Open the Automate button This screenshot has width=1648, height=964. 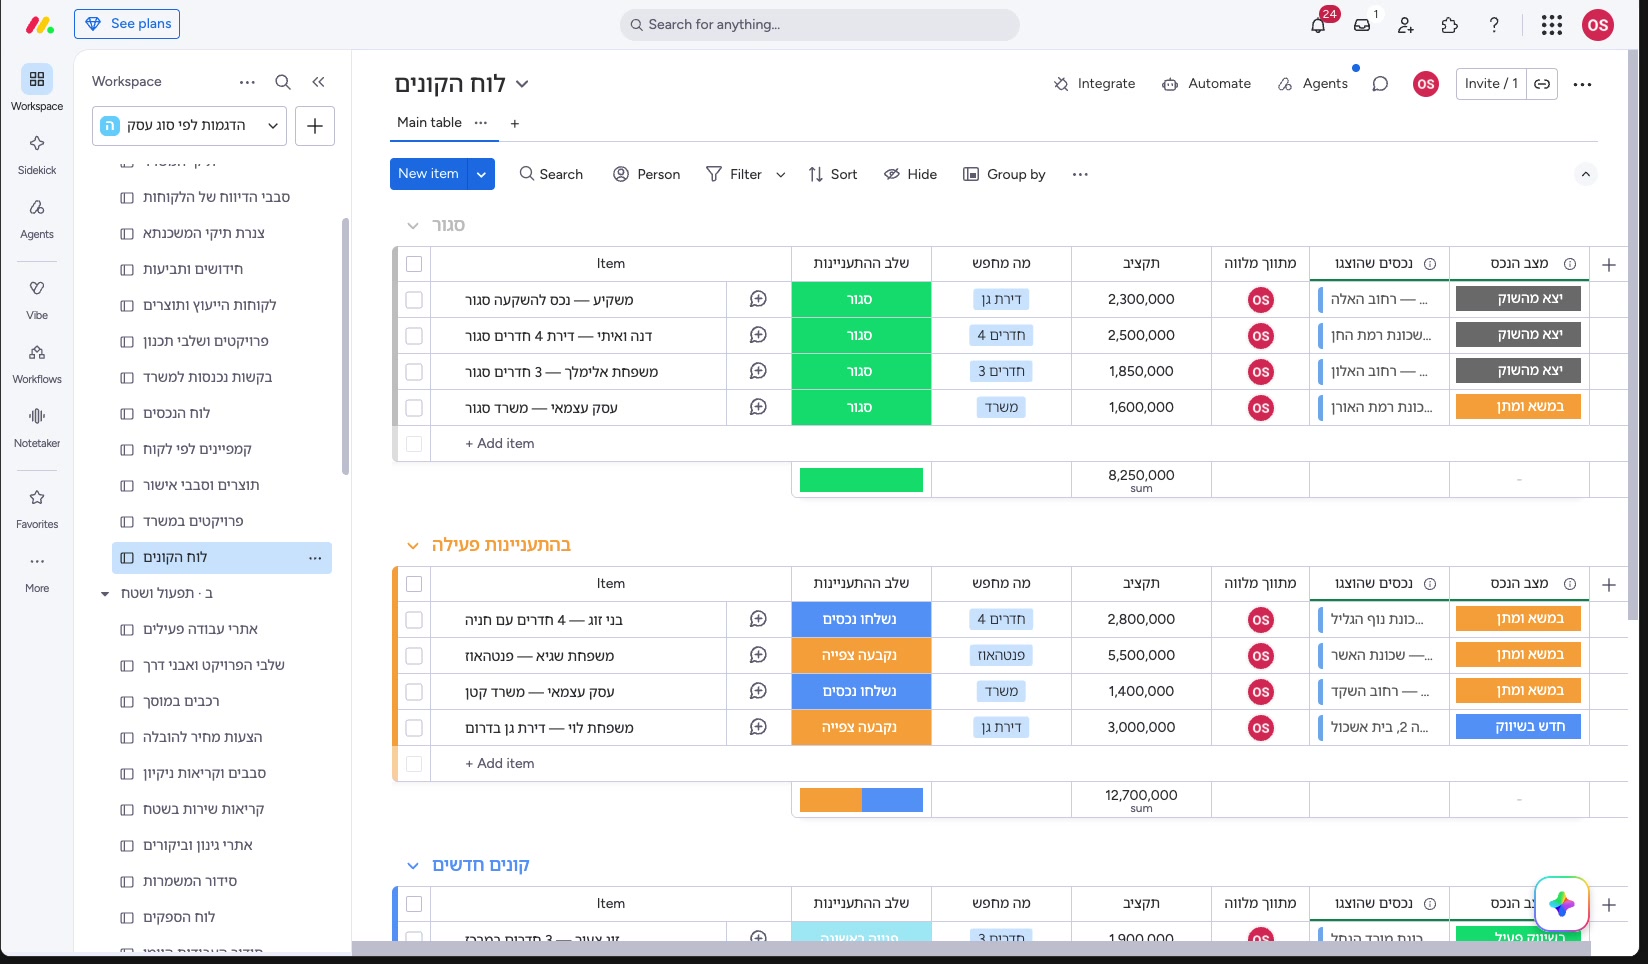[1206, 84]
